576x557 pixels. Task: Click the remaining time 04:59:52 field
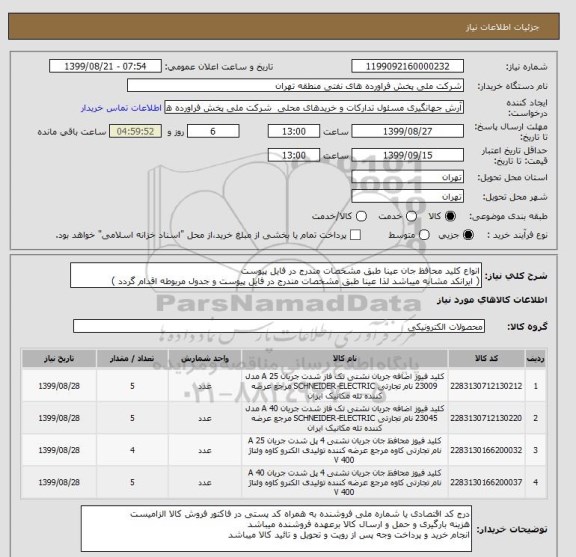pyautogui.click(x=135, y=132)
